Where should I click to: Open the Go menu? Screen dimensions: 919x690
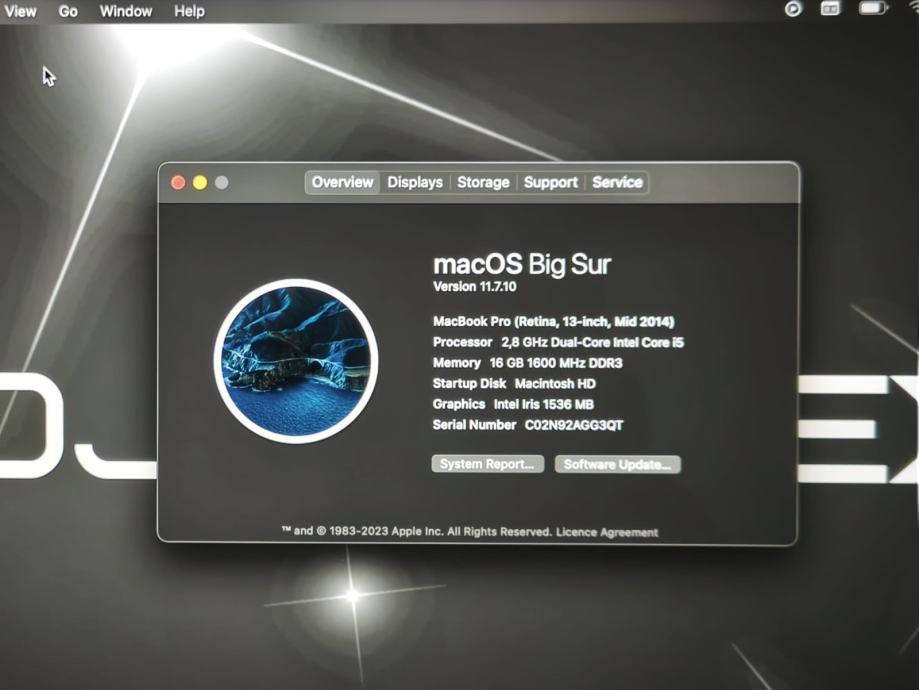68,11
